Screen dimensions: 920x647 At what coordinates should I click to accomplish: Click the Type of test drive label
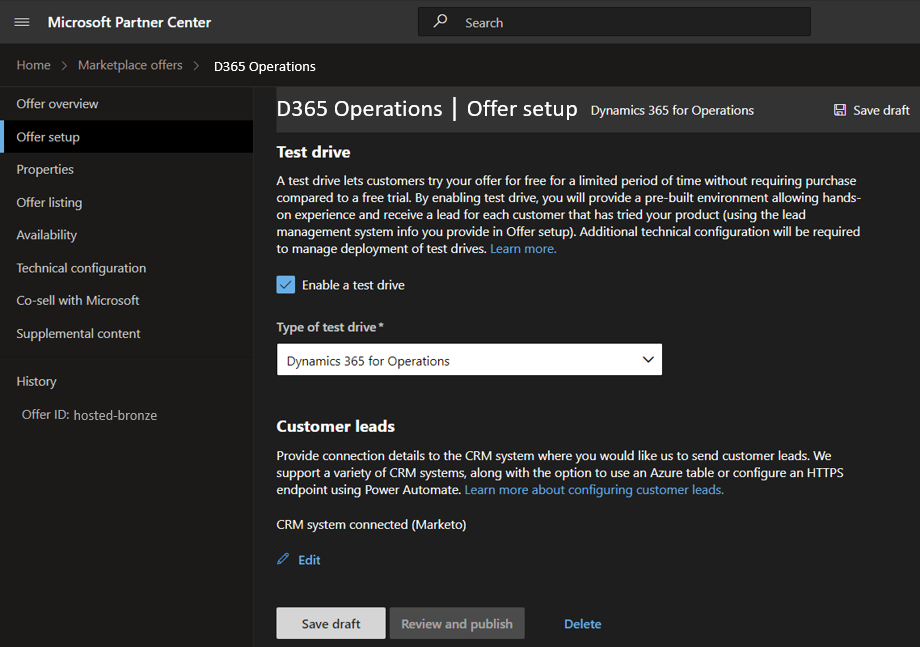pyautogui.click(x=330, y=327)
